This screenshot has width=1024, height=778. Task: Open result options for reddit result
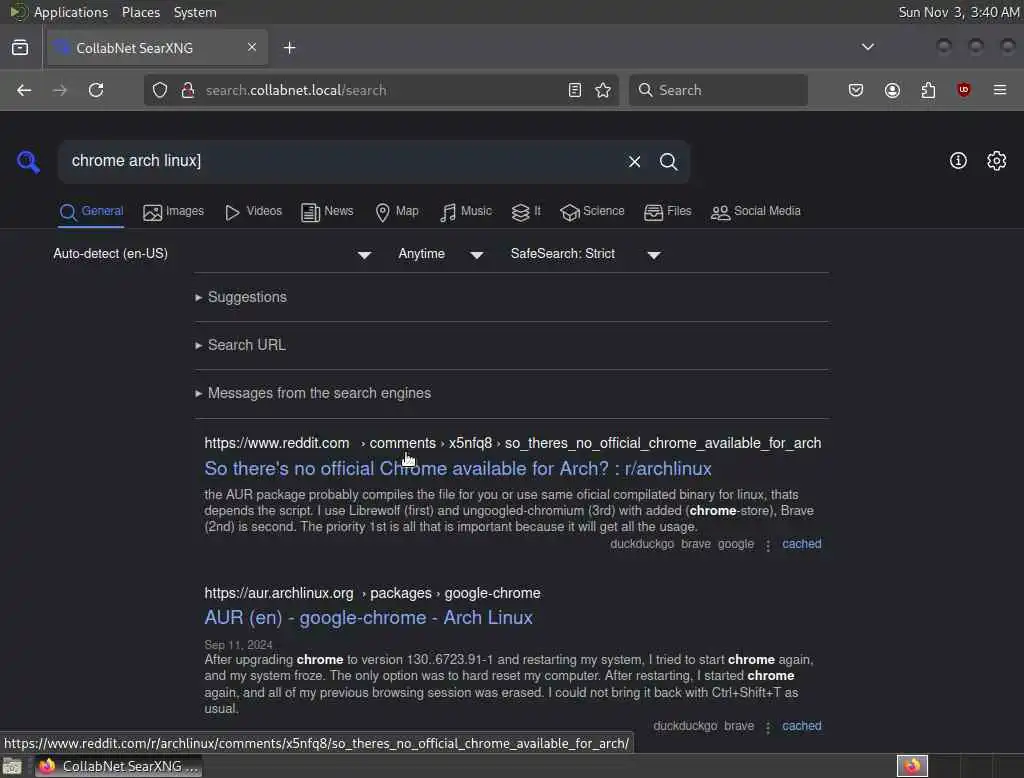(x=768, y=544)
